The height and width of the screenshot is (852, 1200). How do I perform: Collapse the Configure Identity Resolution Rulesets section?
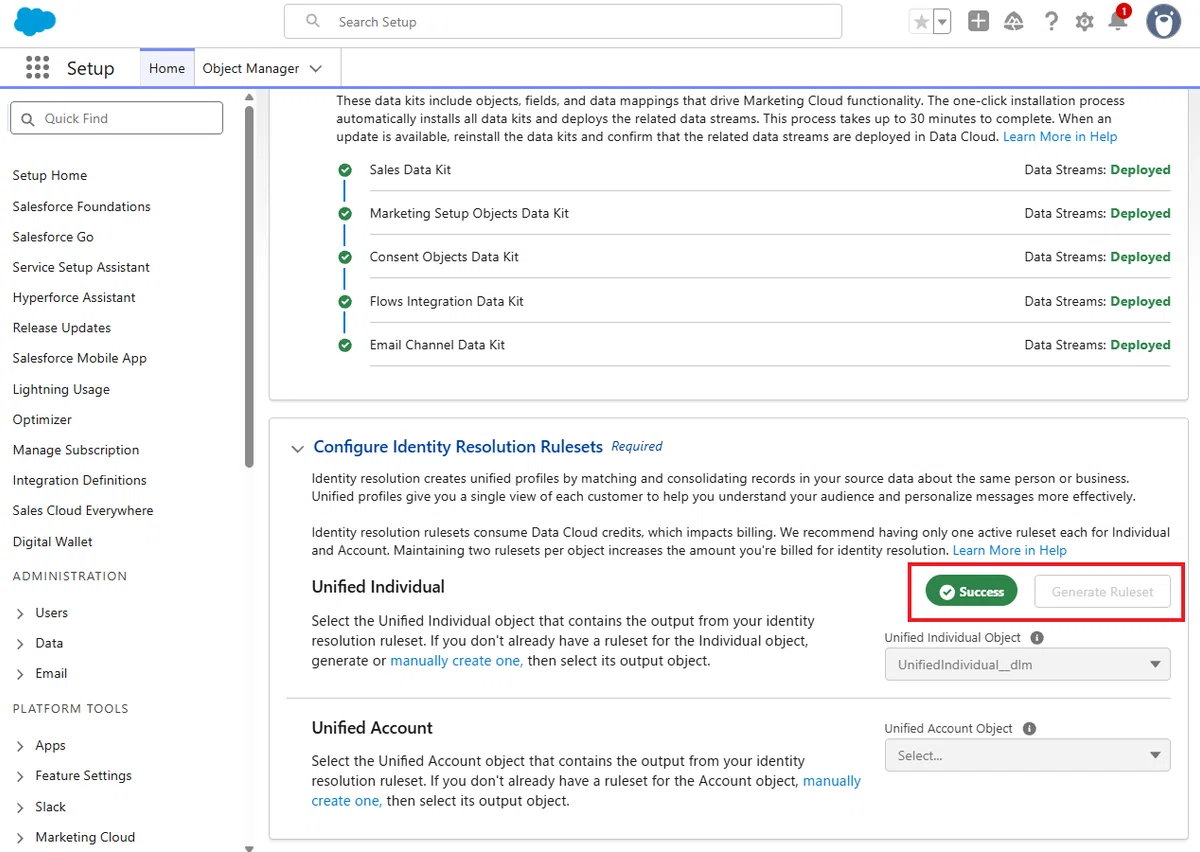point(297,449)
